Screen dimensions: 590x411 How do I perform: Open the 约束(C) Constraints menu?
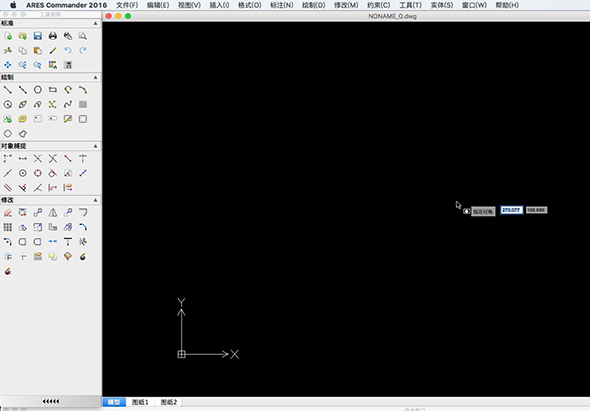click(379, 5)
